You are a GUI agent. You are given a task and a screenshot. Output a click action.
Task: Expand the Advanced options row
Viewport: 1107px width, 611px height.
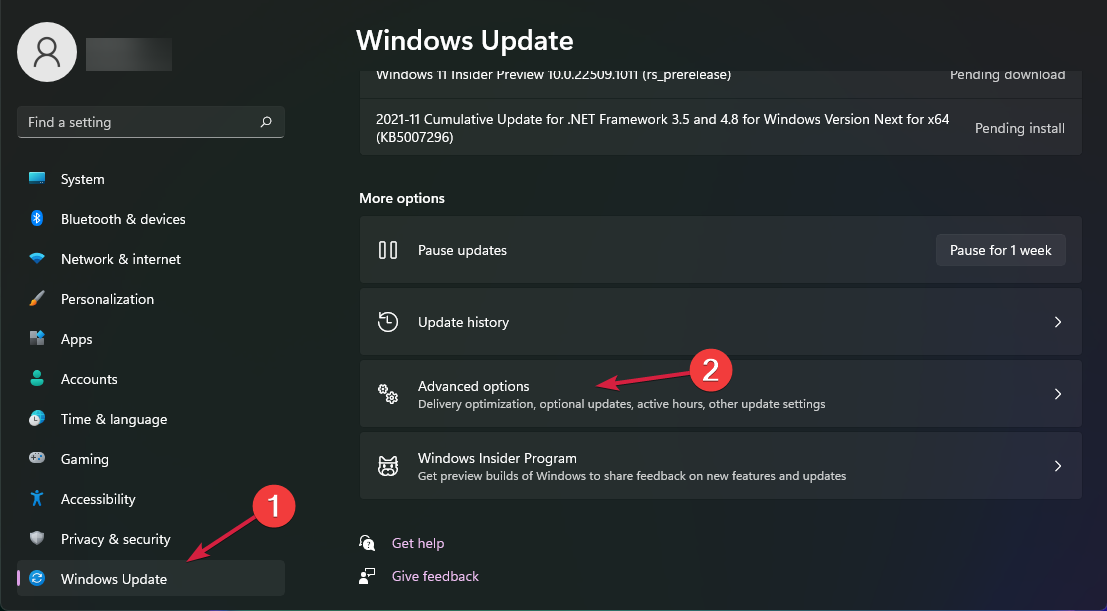point(720,393)
